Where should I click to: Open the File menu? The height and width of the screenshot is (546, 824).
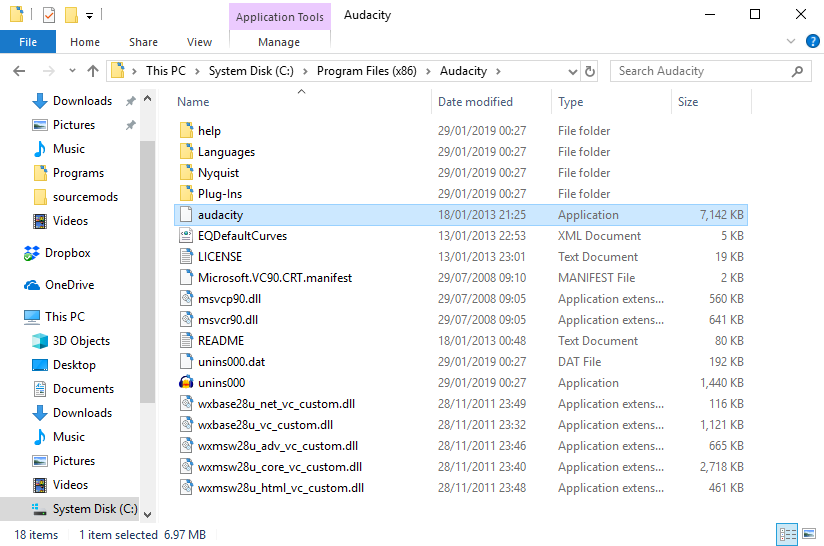tap(28, 42)
